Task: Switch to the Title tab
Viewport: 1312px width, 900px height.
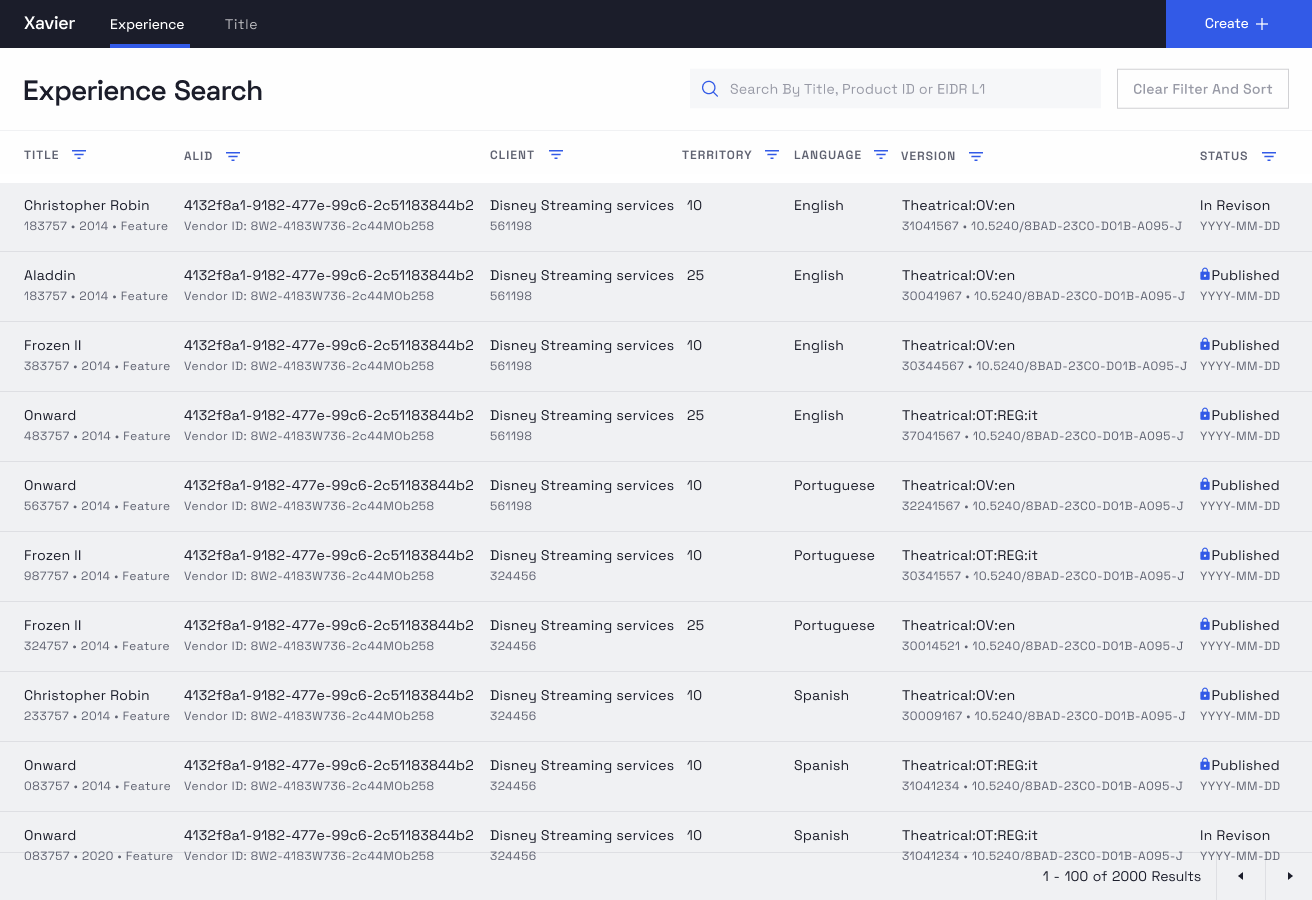Action: (241, 24)
